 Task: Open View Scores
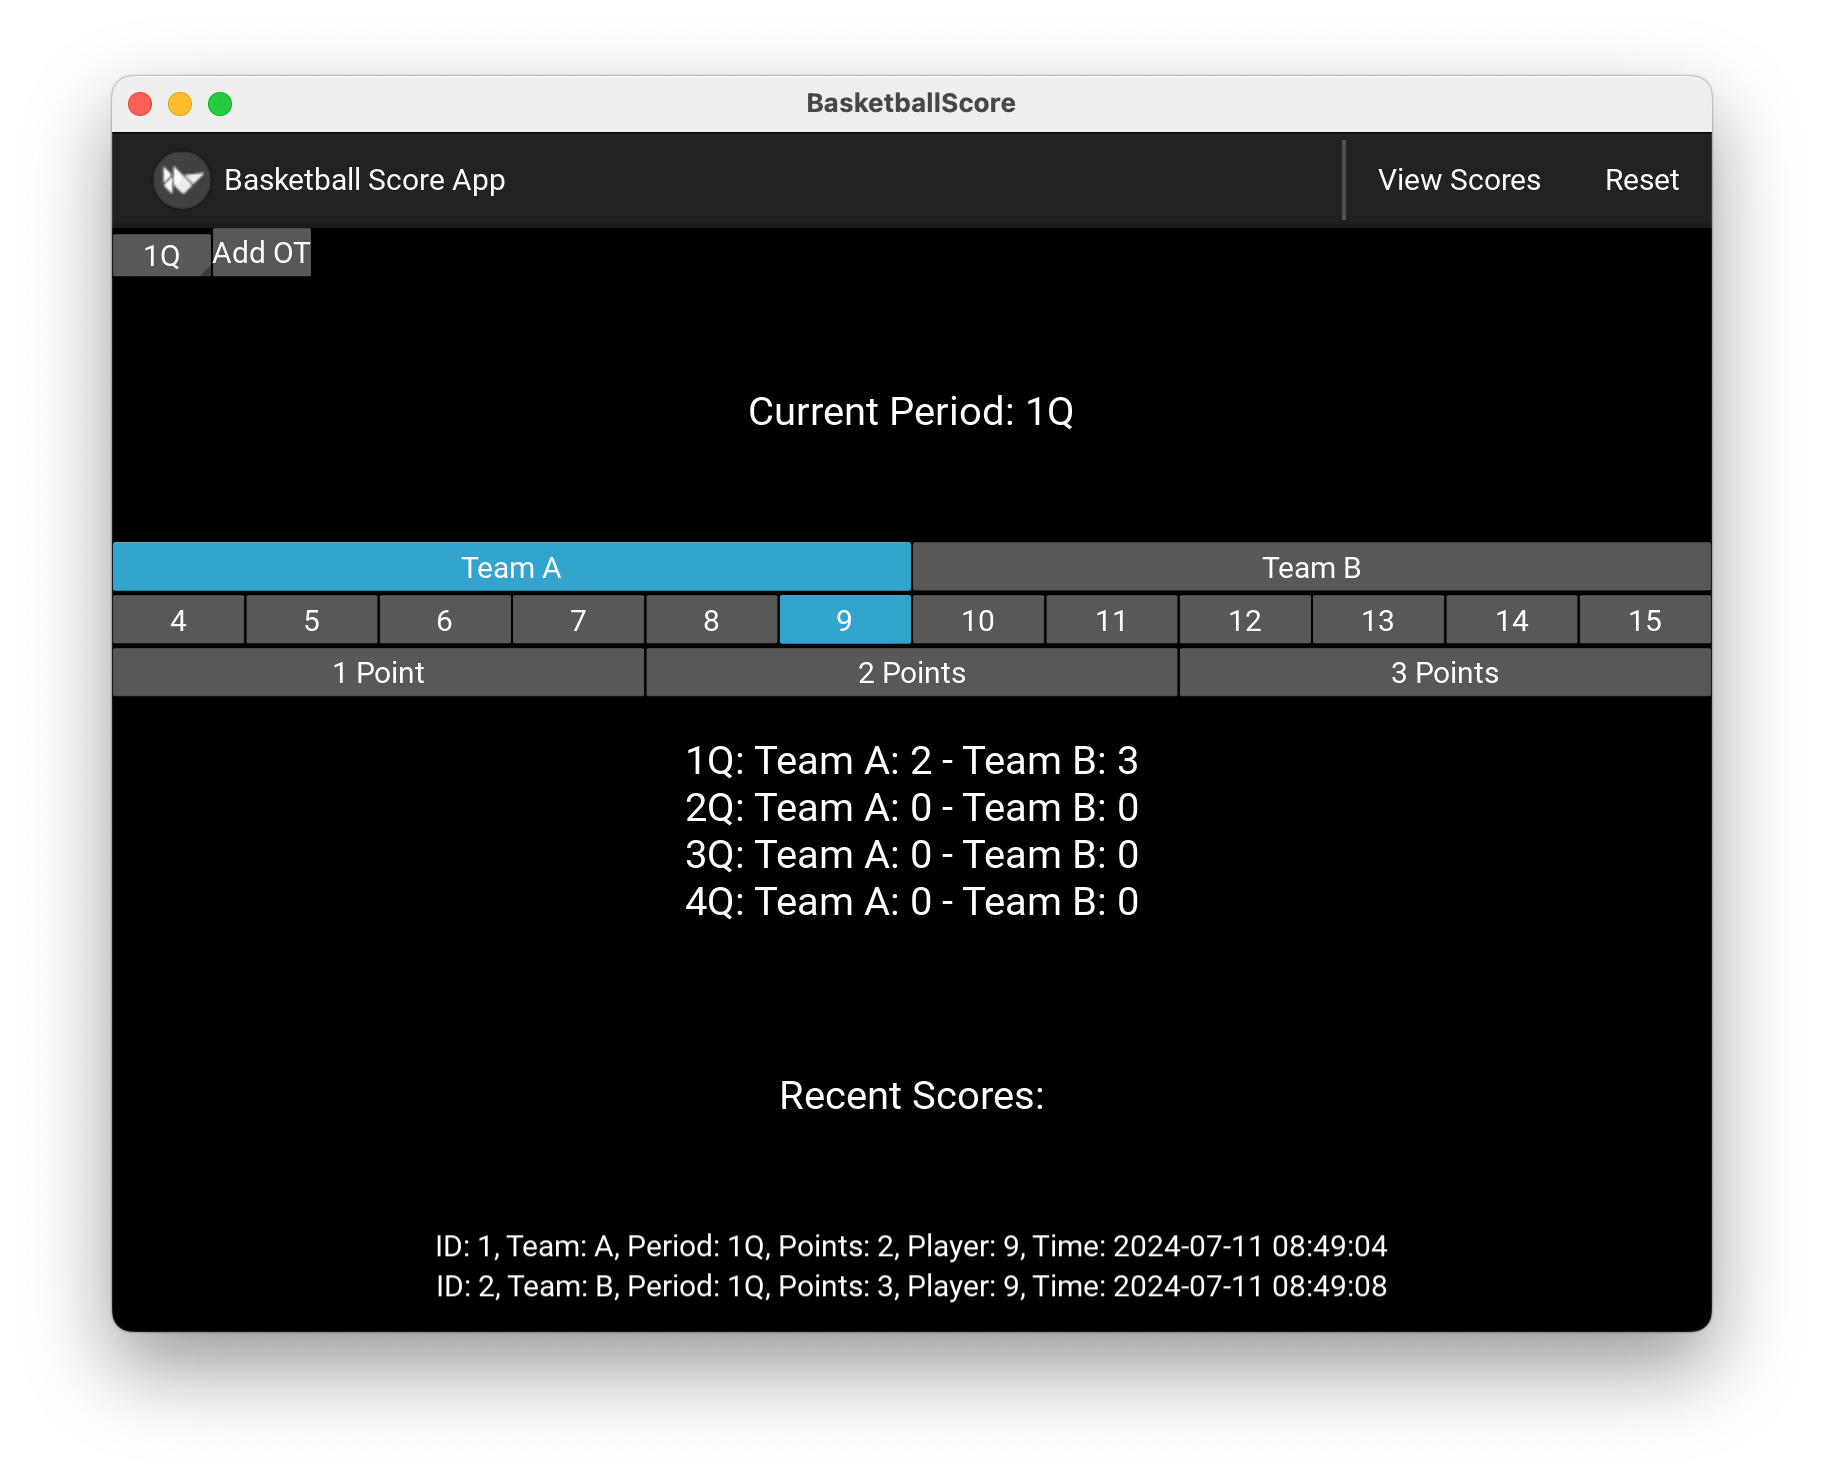pos(1459,179)
